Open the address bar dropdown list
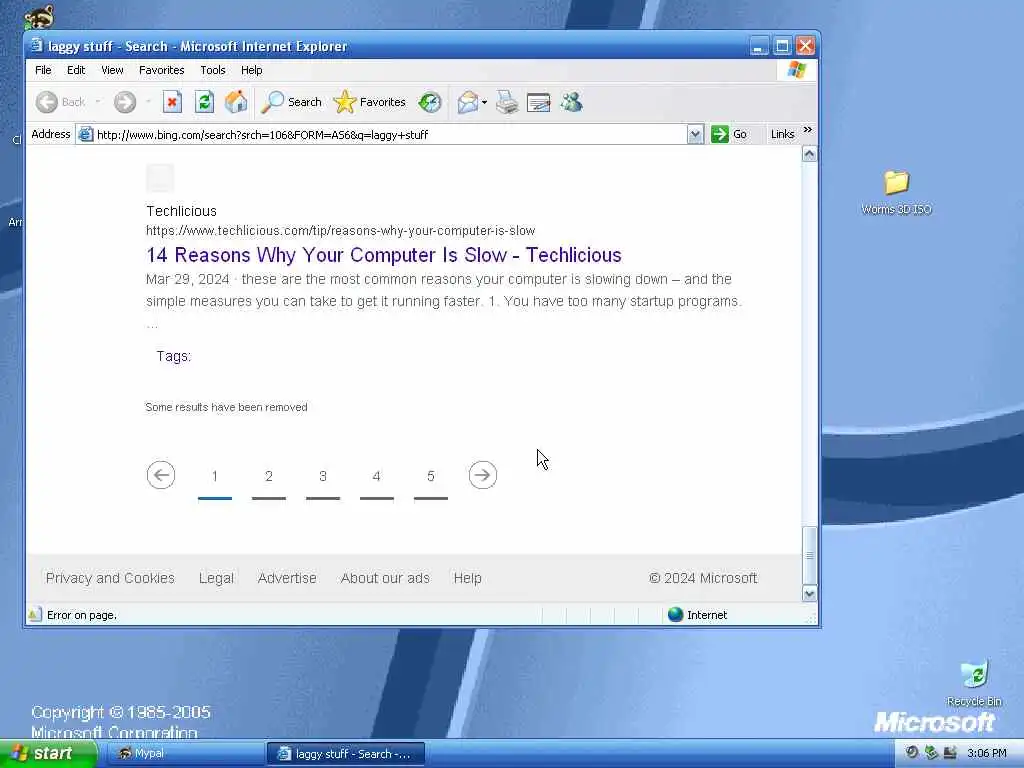 (x=695, y=135)
